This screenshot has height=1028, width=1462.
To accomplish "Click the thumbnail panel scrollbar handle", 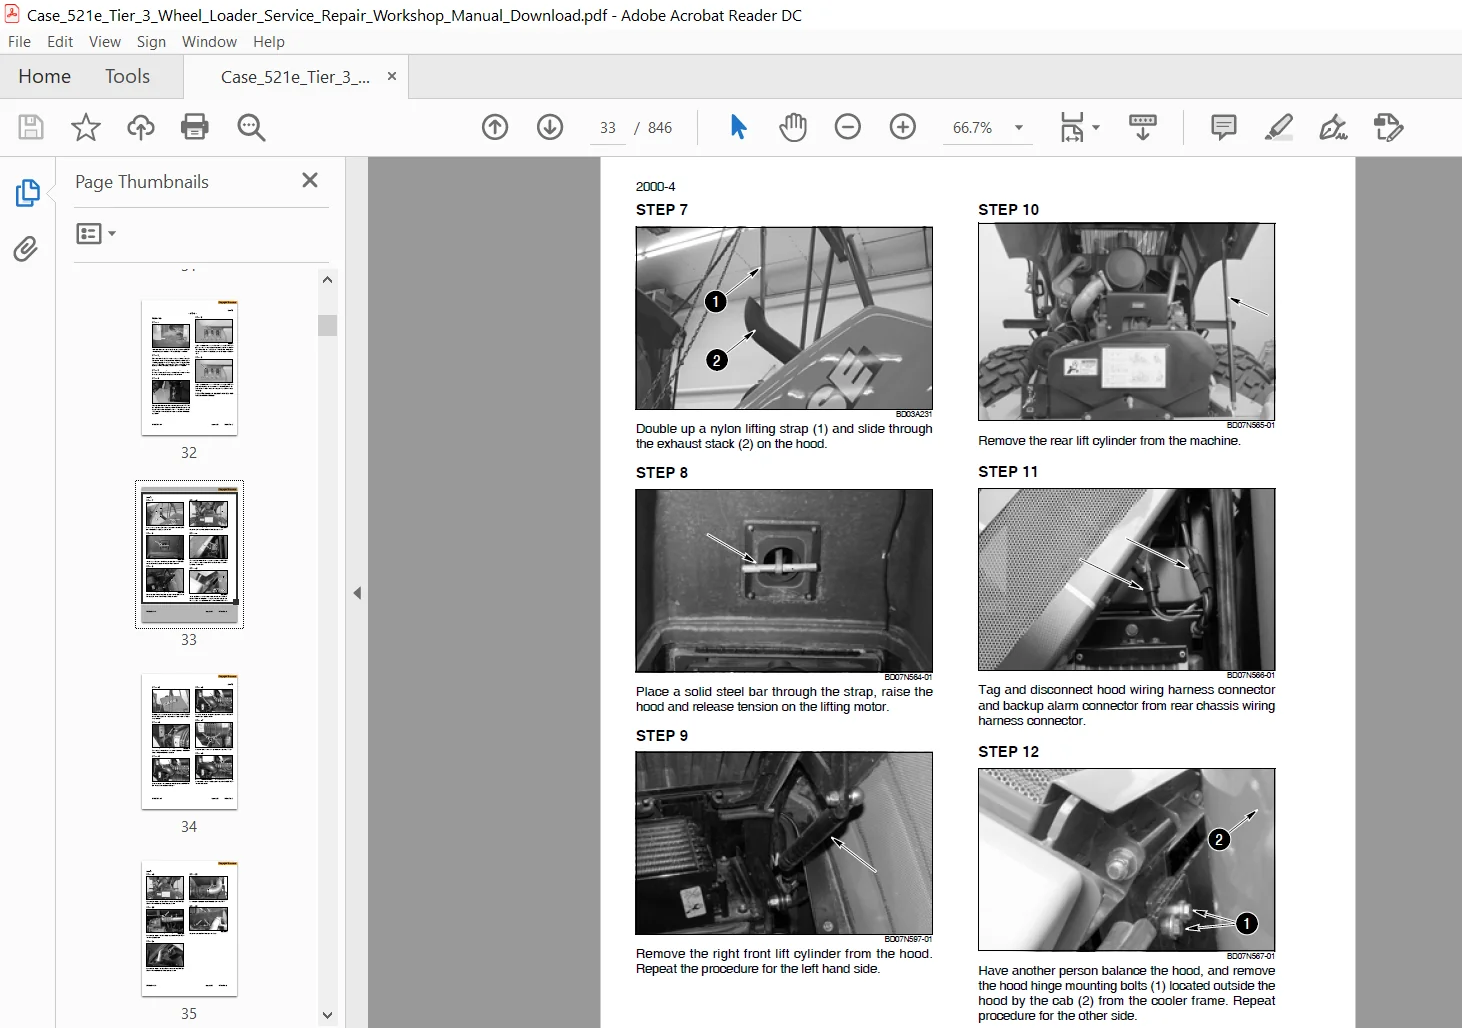I will point(327,325).
